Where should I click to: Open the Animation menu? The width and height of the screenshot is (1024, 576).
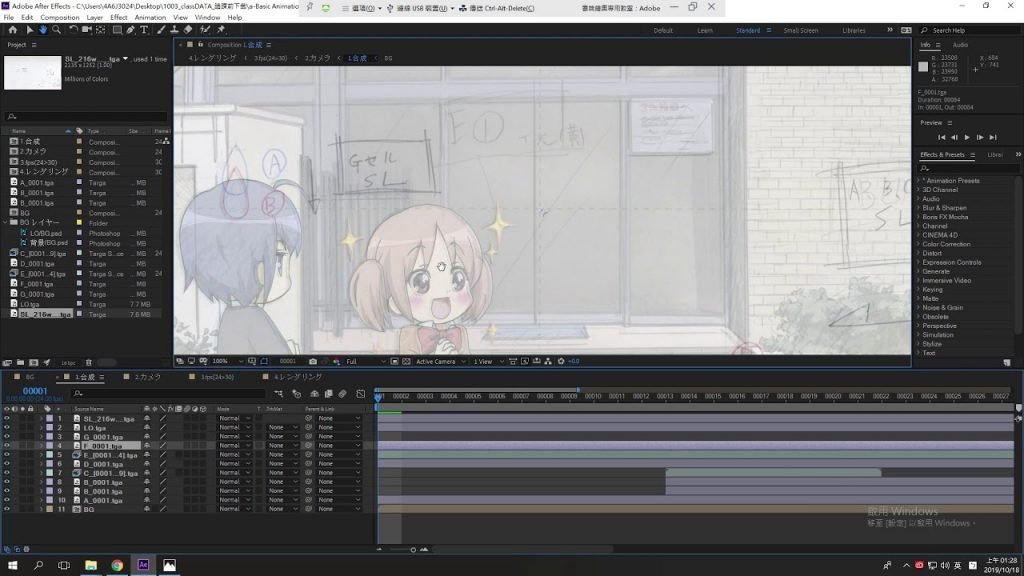click(150, 18)
